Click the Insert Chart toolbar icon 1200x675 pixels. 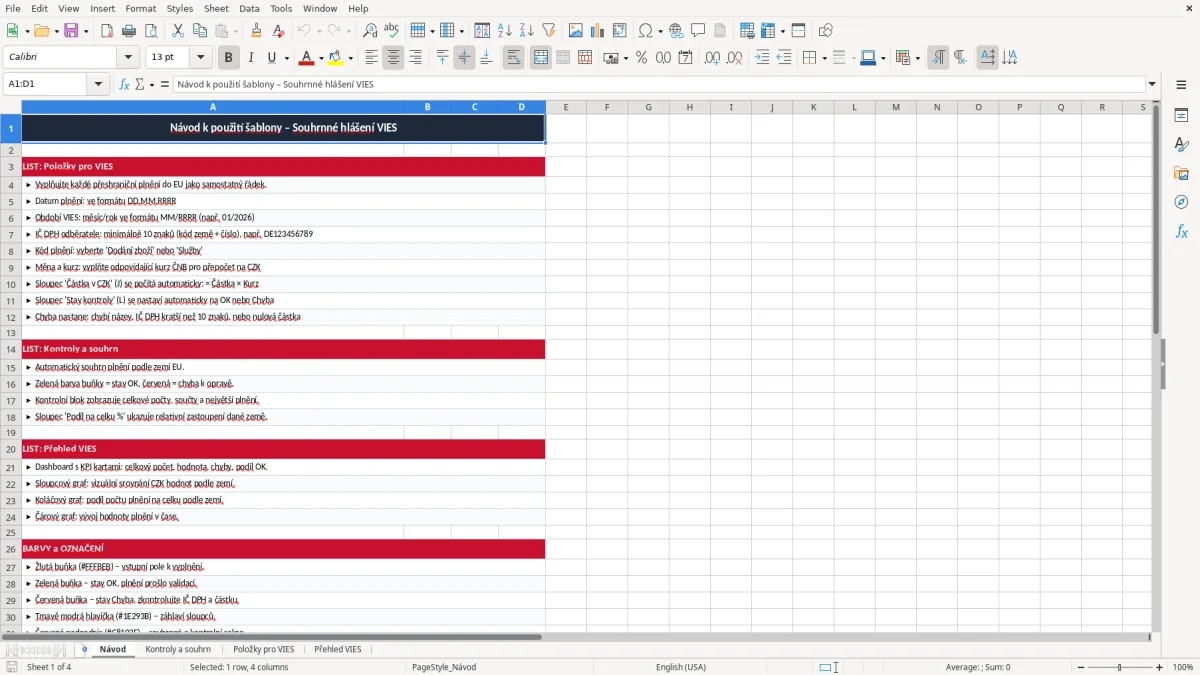click(598, 31)
